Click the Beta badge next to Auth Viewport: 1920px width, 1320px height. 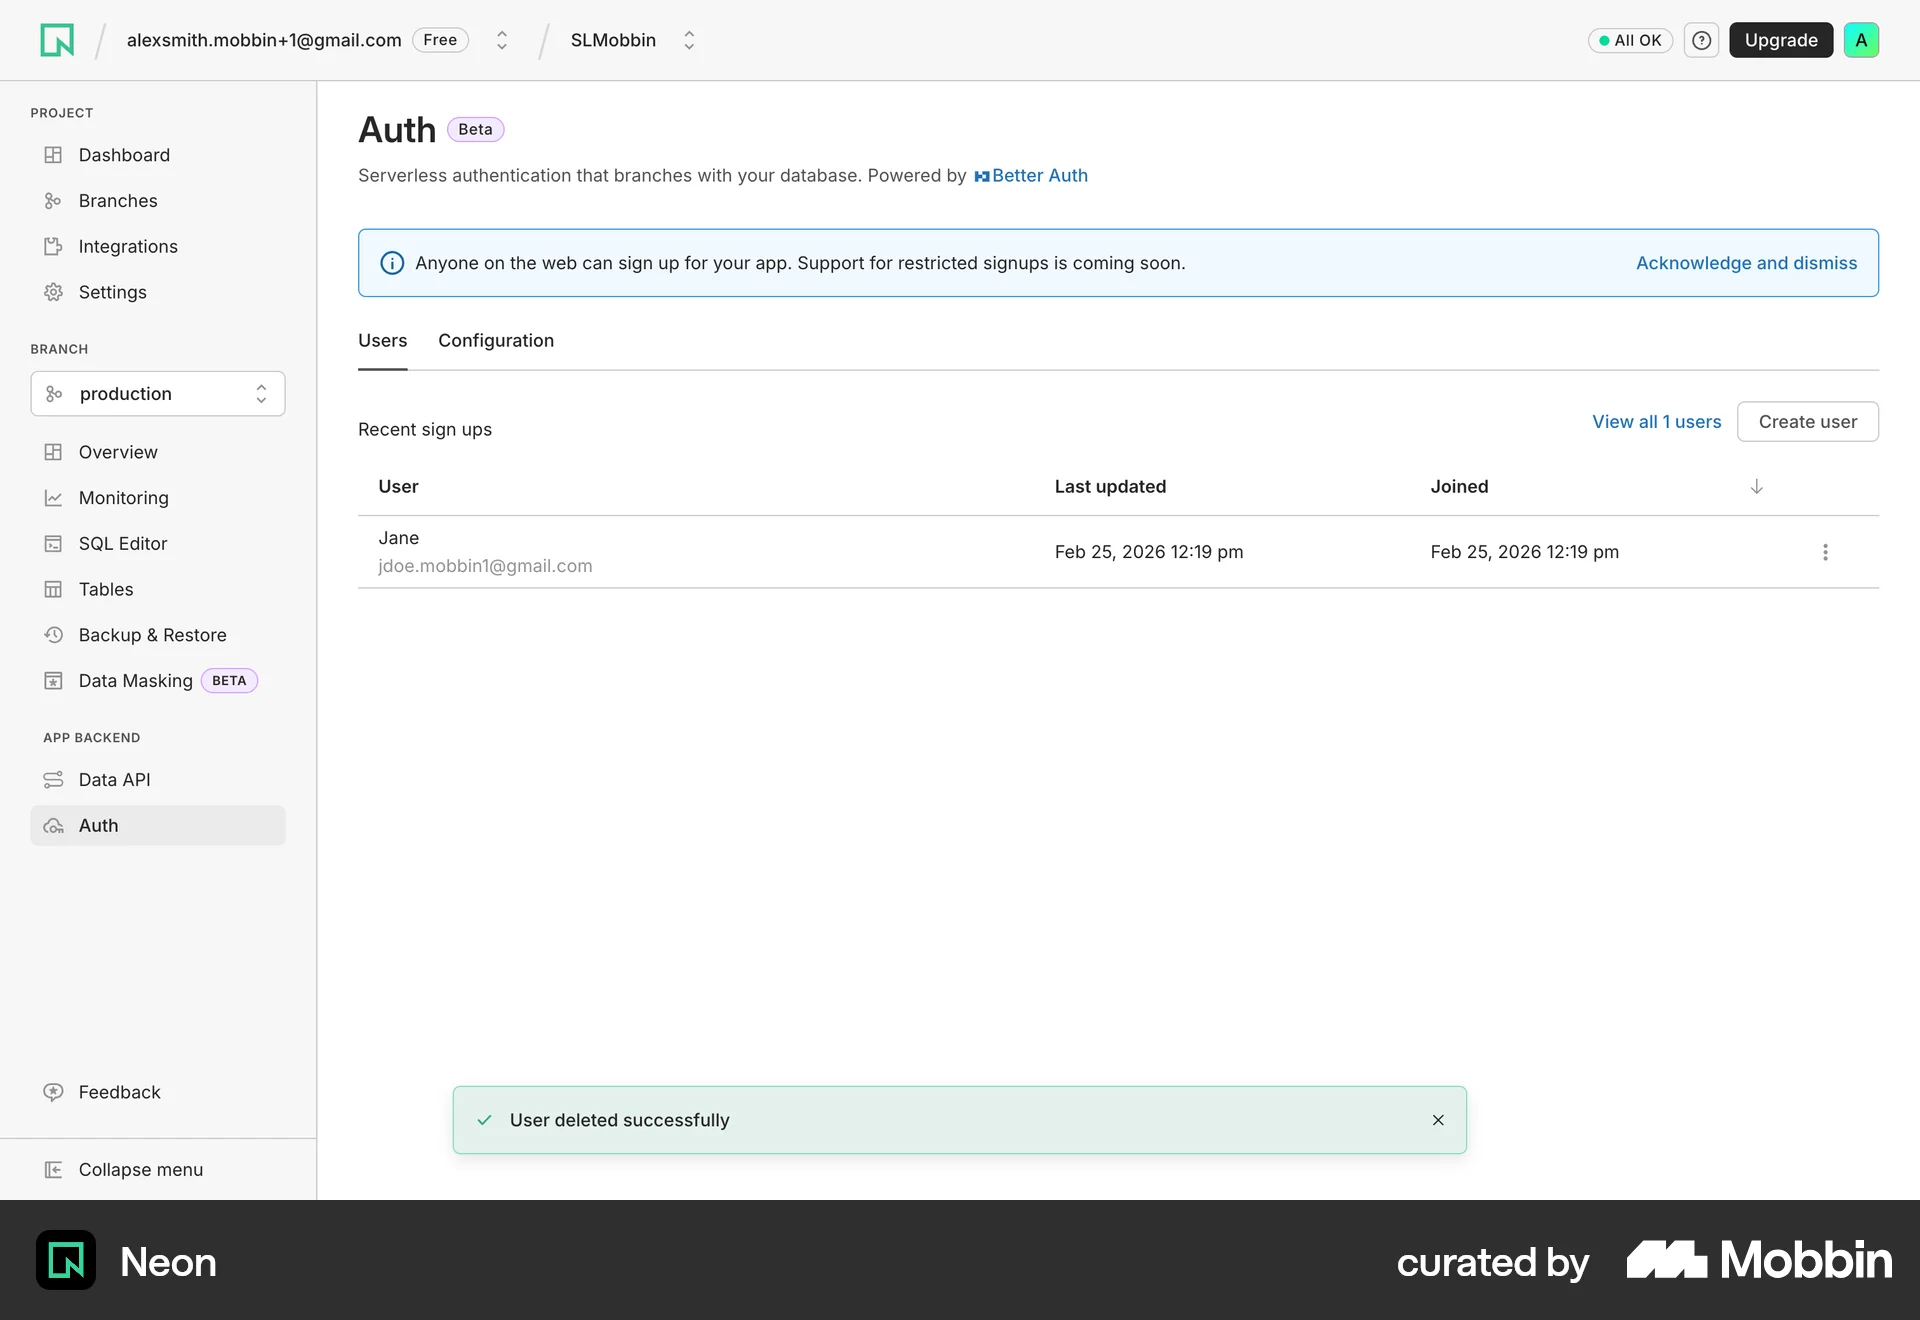point(475,130)
